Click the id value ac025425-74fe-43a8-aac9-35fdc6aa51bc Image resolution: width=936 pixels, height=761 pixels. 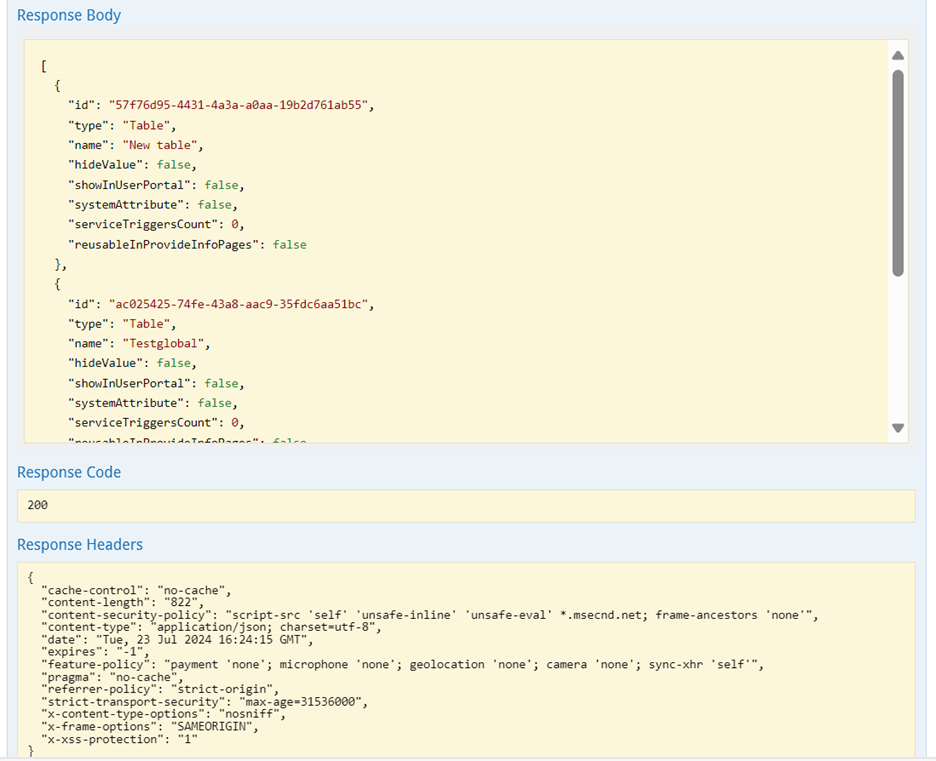tap(238, 304)
